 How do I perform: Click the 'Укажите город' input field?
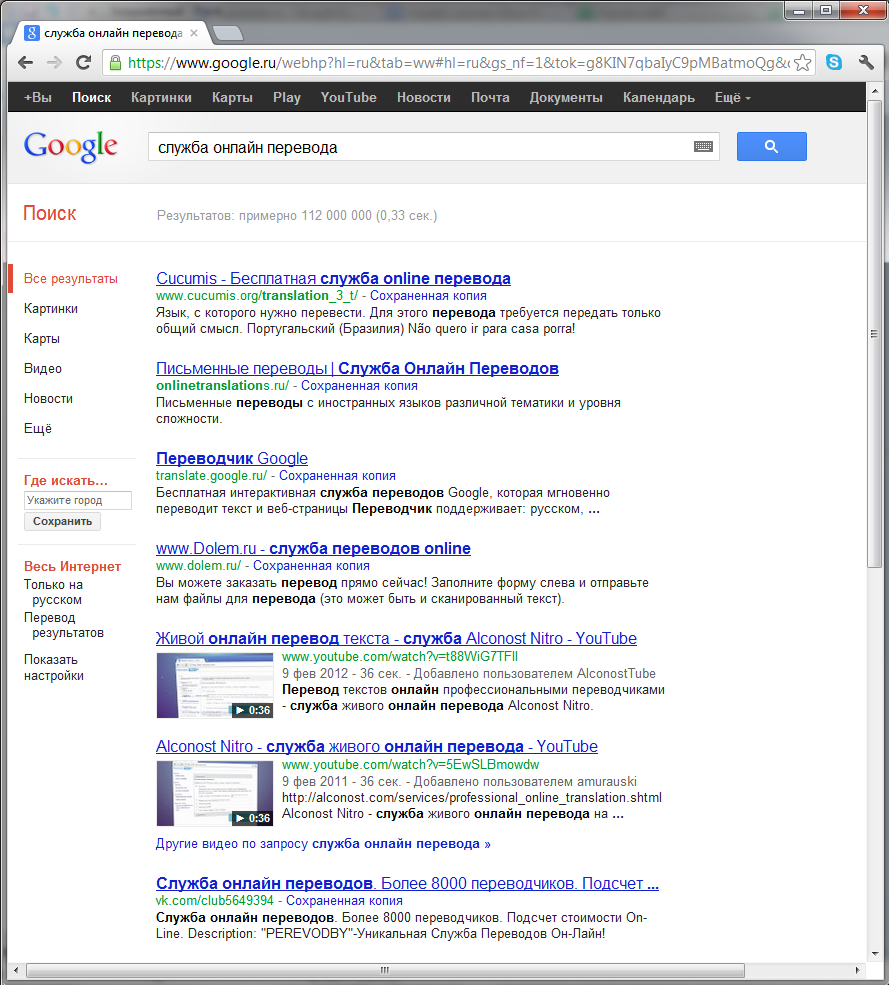[x=78, y=500]
